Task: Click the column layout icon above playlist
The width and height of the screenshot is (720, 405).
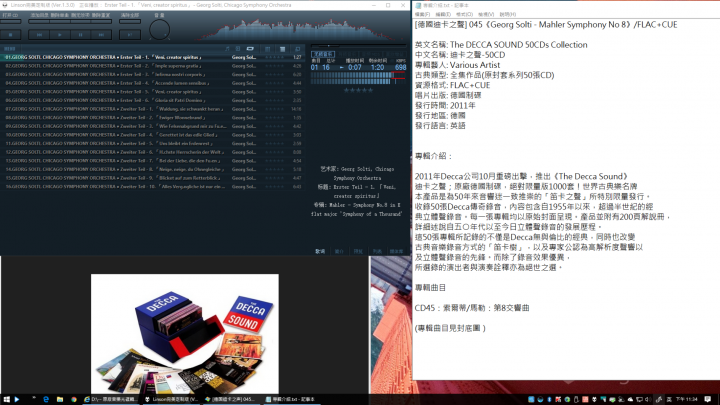Action: (268, 49)
